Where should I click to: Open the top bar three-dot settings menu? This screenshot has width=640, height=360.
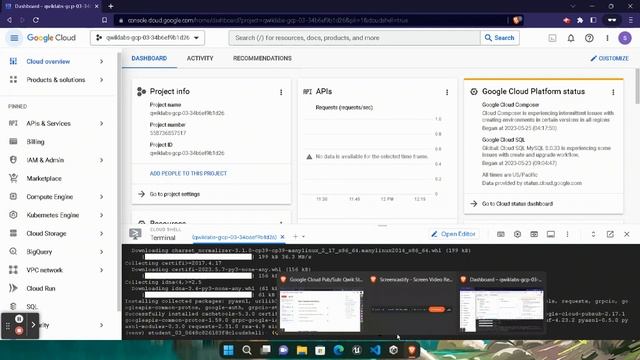click(x=607, y=38)
